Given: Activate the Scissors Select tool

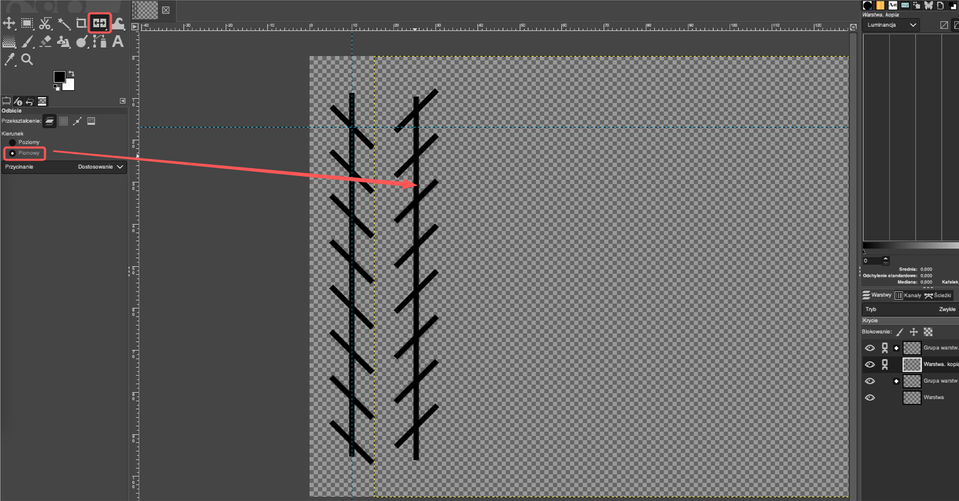Looking at the screenshot, I should (x=45, y=23).
